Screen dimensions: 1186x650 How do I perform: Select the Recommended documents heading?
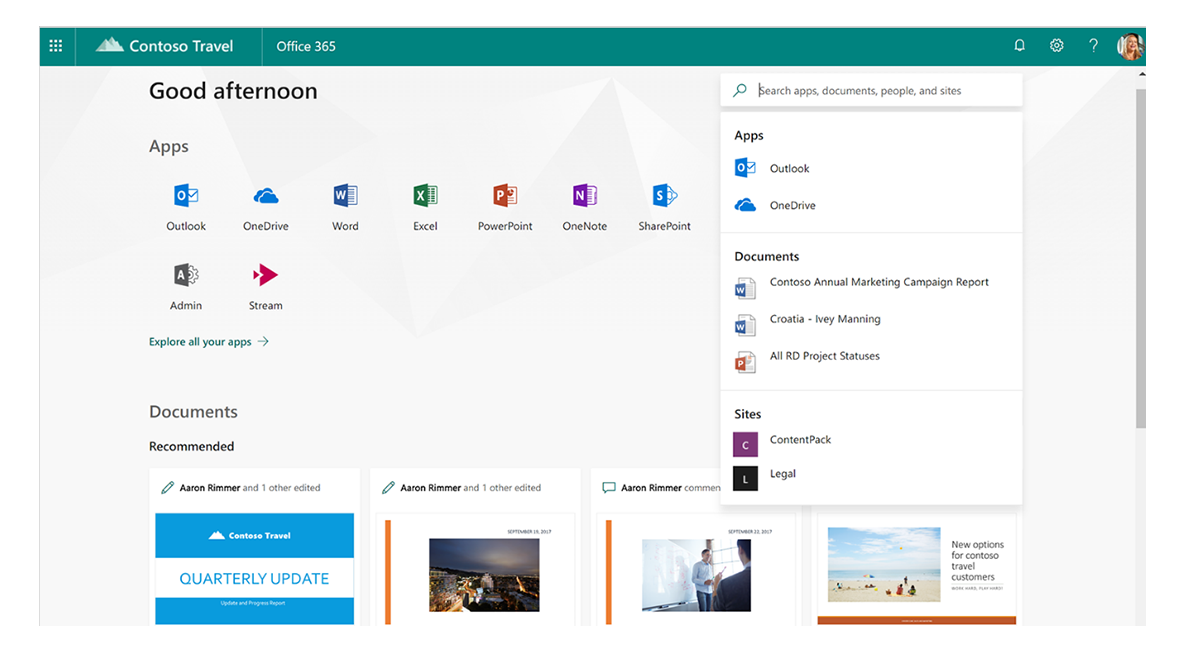tap(191, 446)
